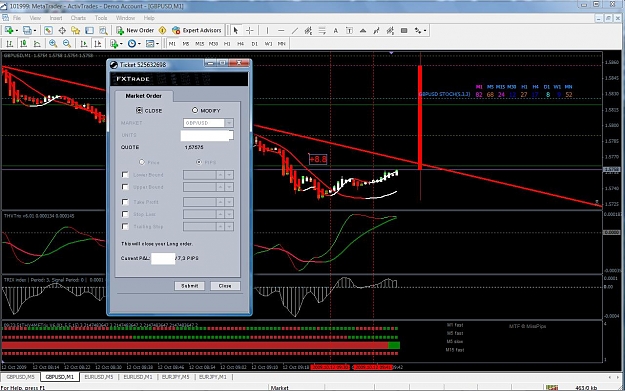Enable the Lower Bound checkbox
625x391 pixels.
click(x=125, y=175)
